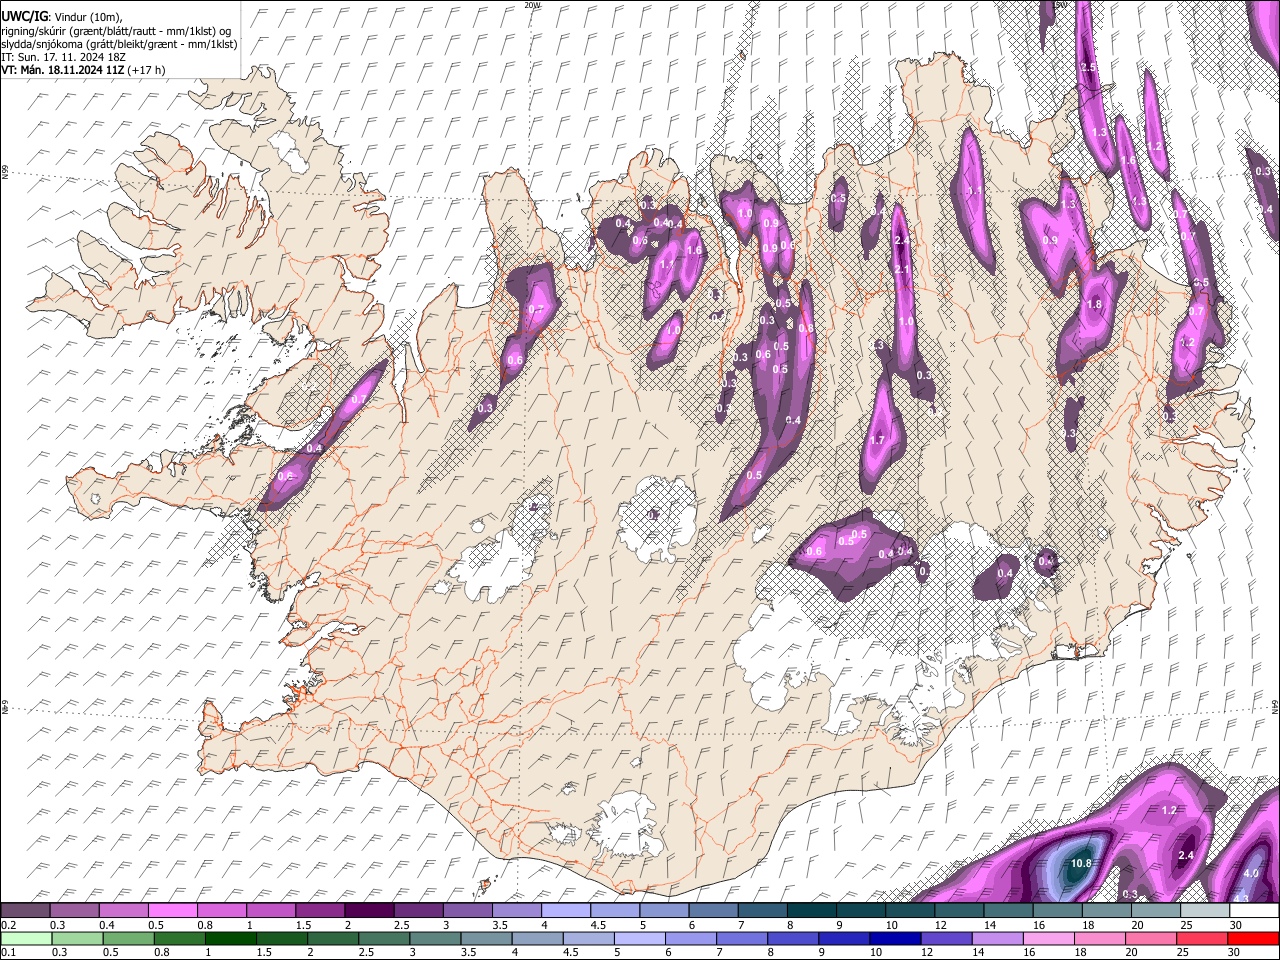Click the 10.8 precipitation maximum label offshore

pos(1080,863)
